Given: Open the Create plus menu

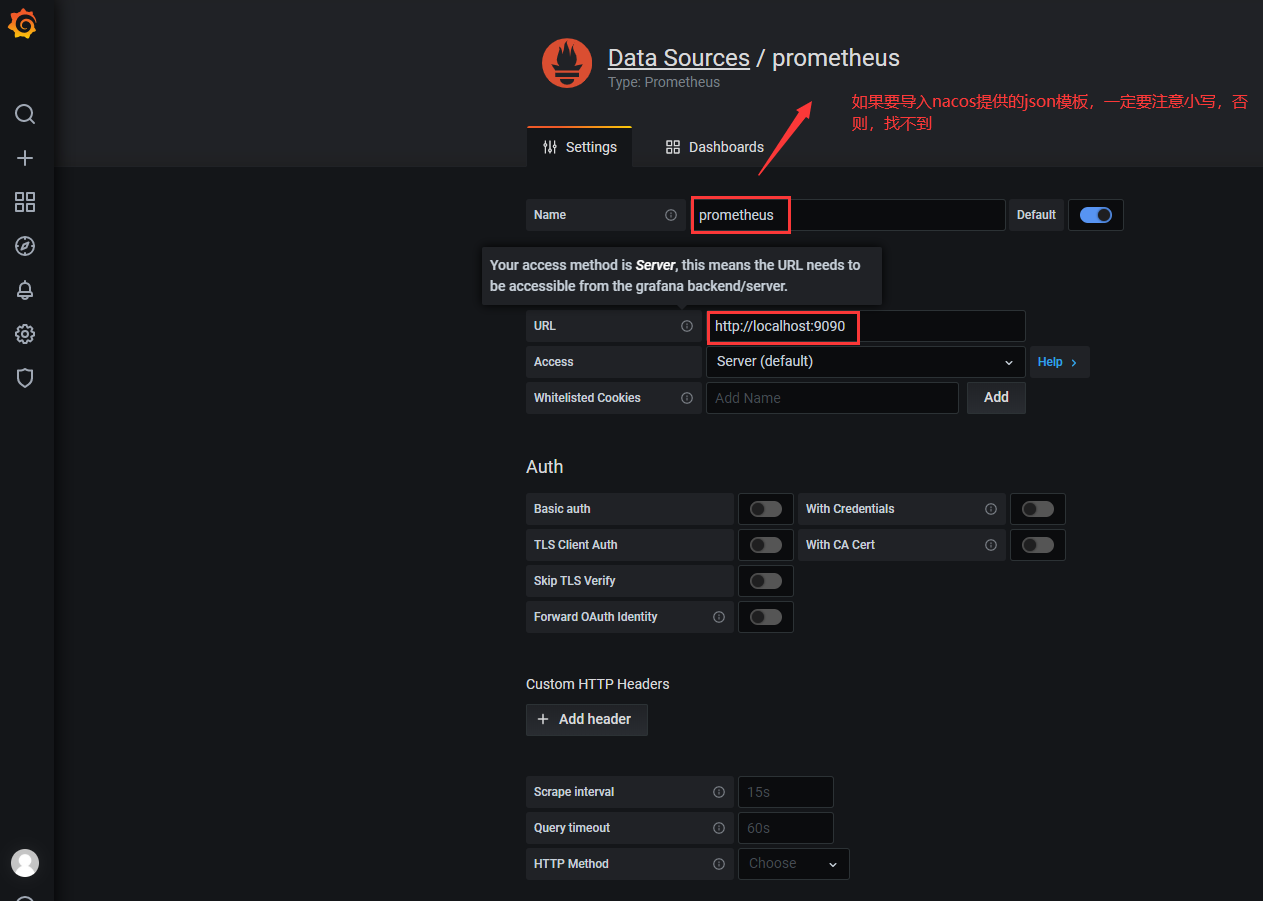Looking at the screenshot, I should 25,158.
